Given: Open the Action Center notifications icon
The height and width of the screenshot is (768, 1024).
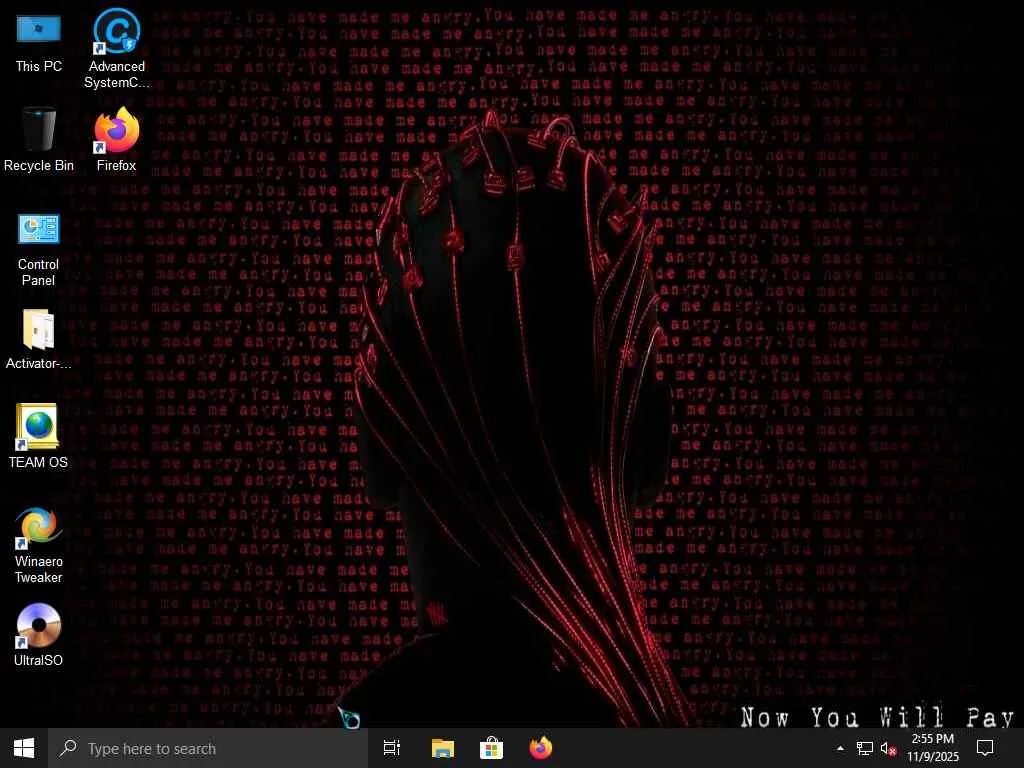Looking at the screenshot, I should coord(985,748).
